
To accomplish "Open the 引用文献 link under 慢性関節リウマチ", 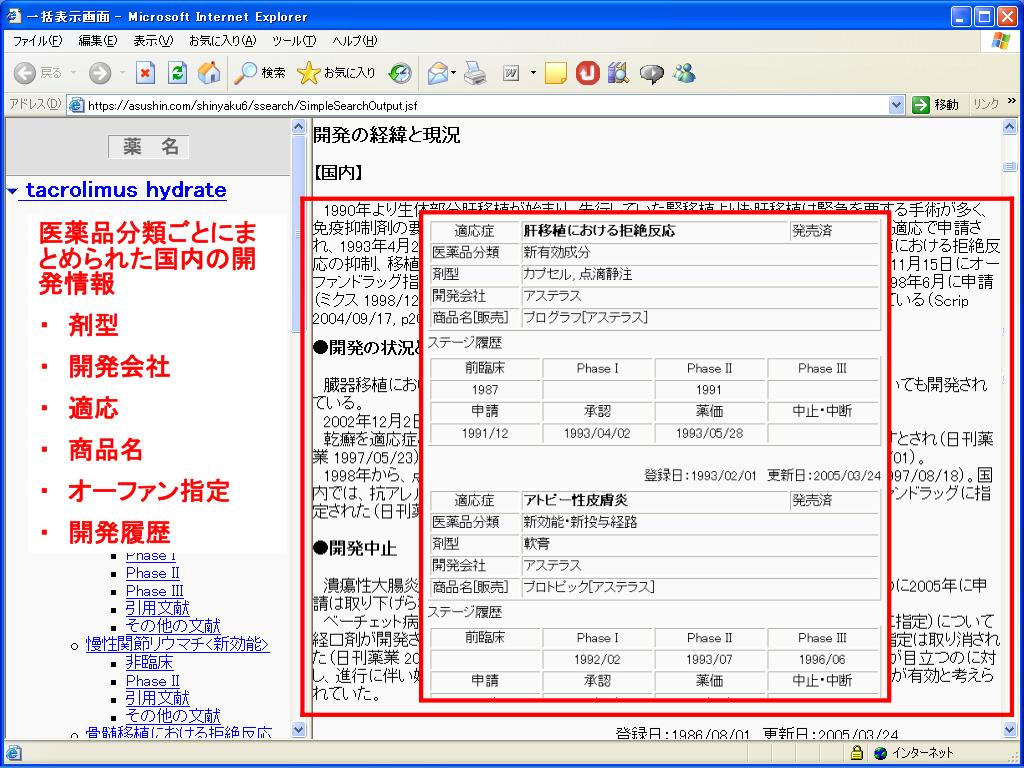I will click(x=157, y=698).
